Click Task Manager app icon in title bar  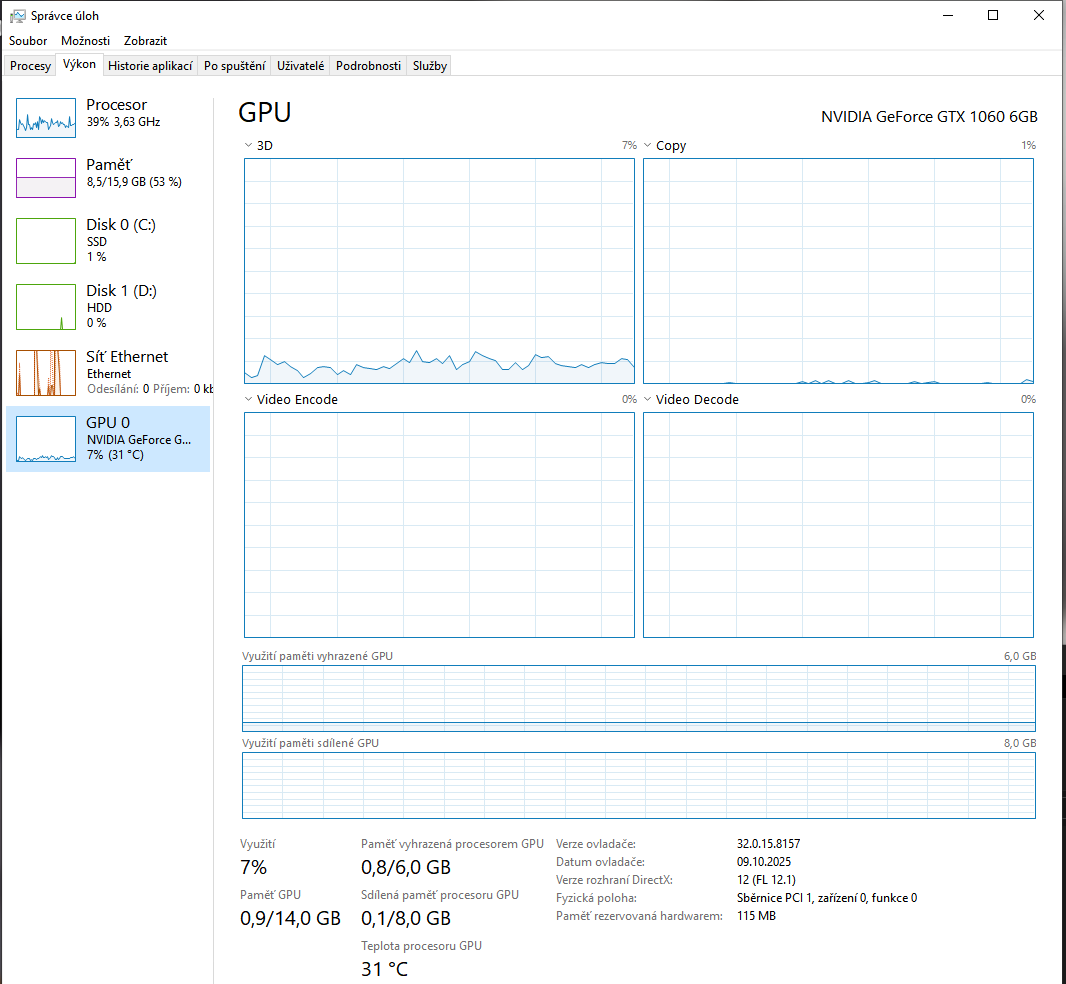tap(18, 16)
